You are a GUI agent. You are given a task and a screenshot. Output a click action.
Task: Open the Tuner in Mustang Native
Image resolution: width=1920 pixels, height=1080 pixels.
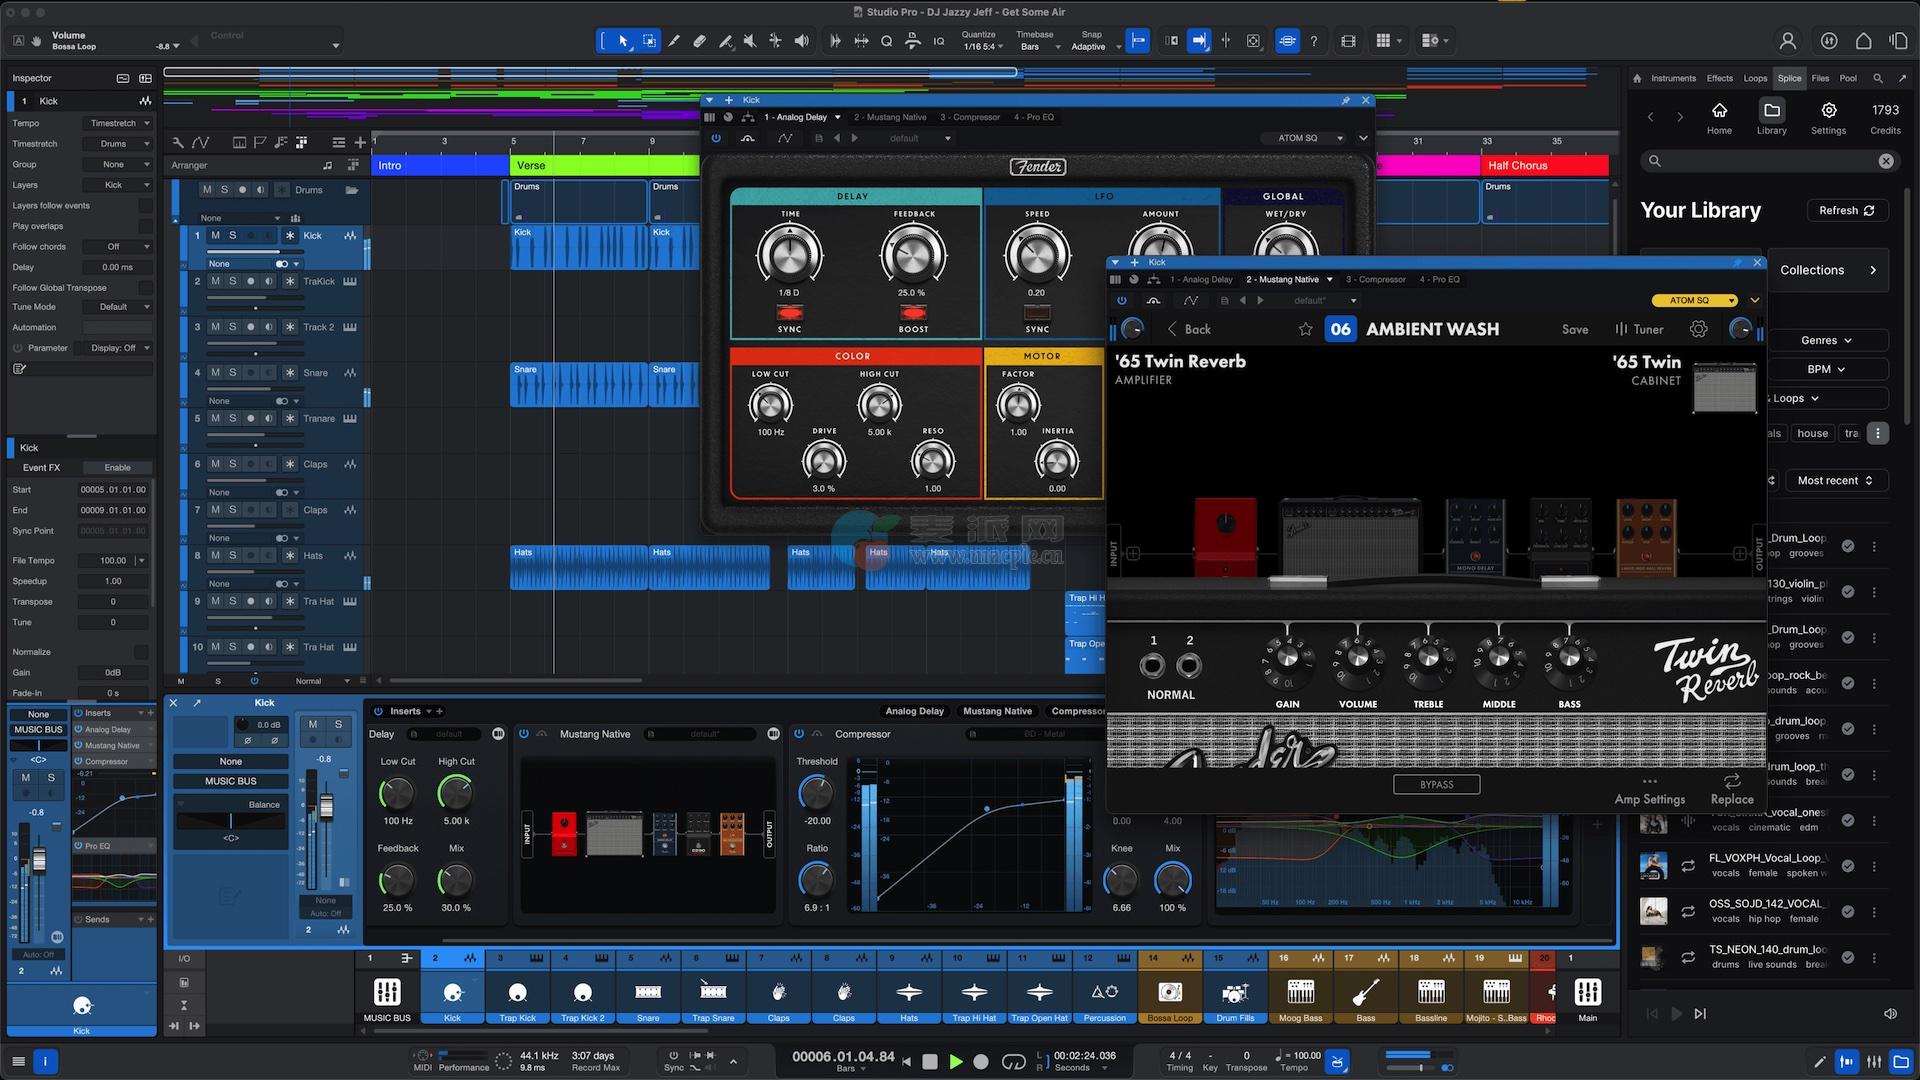1639,329
